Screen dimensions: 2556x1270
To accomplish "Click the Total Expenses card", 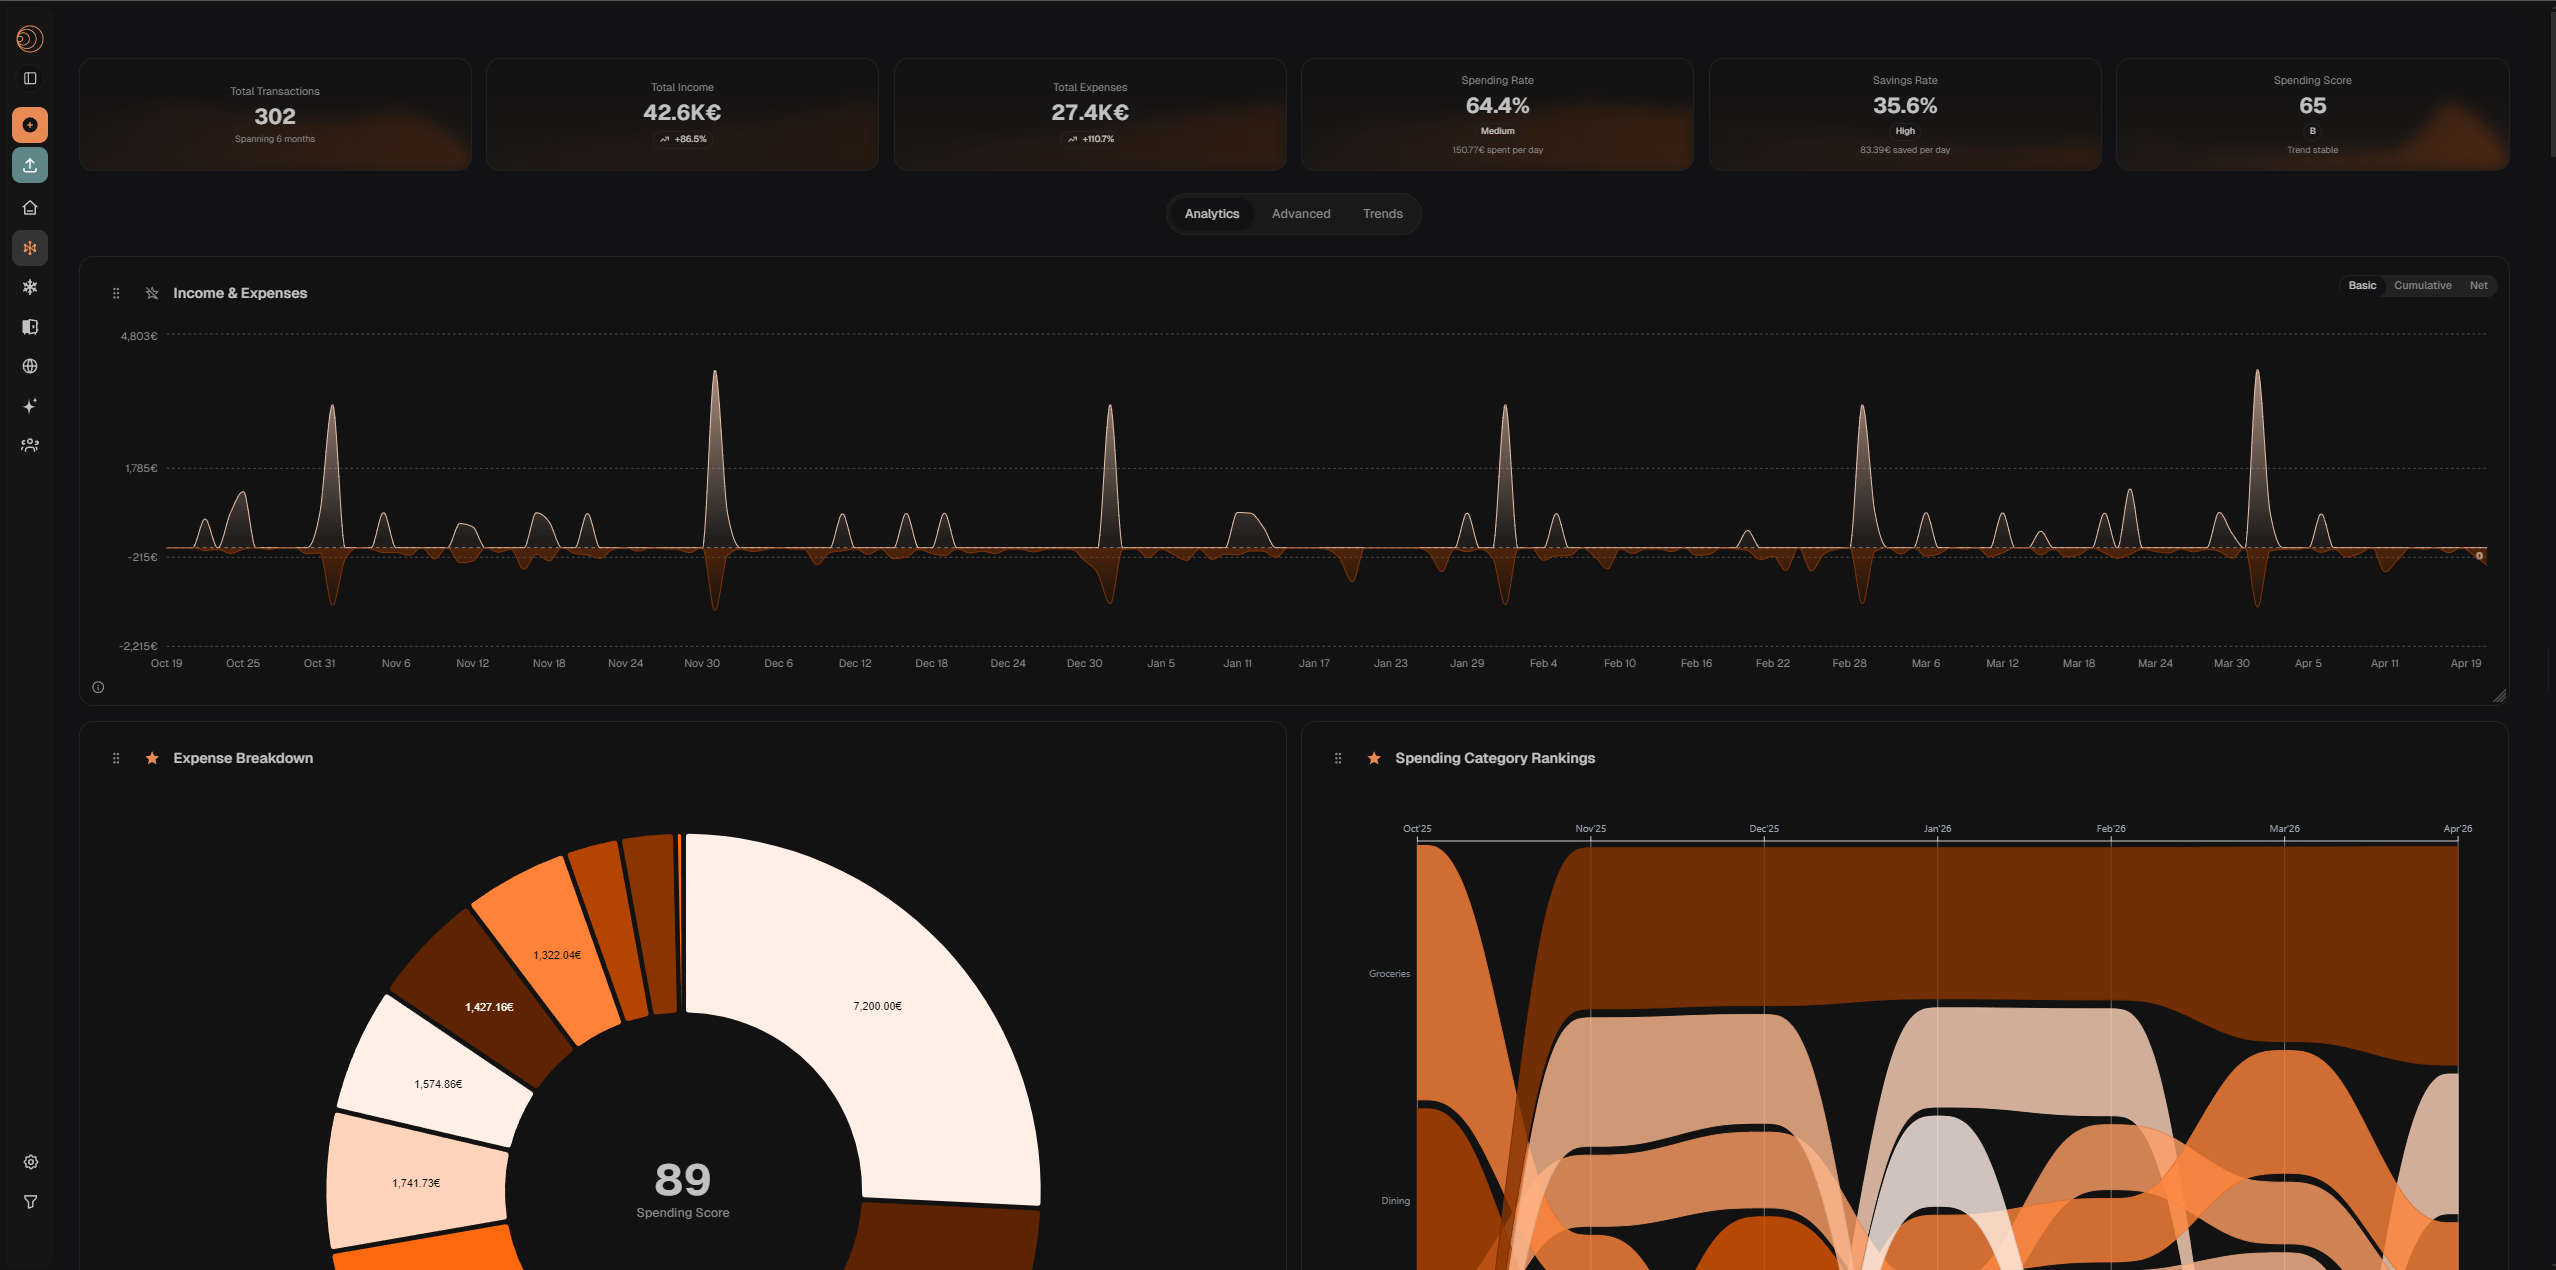I will [x=1090, y=114].
